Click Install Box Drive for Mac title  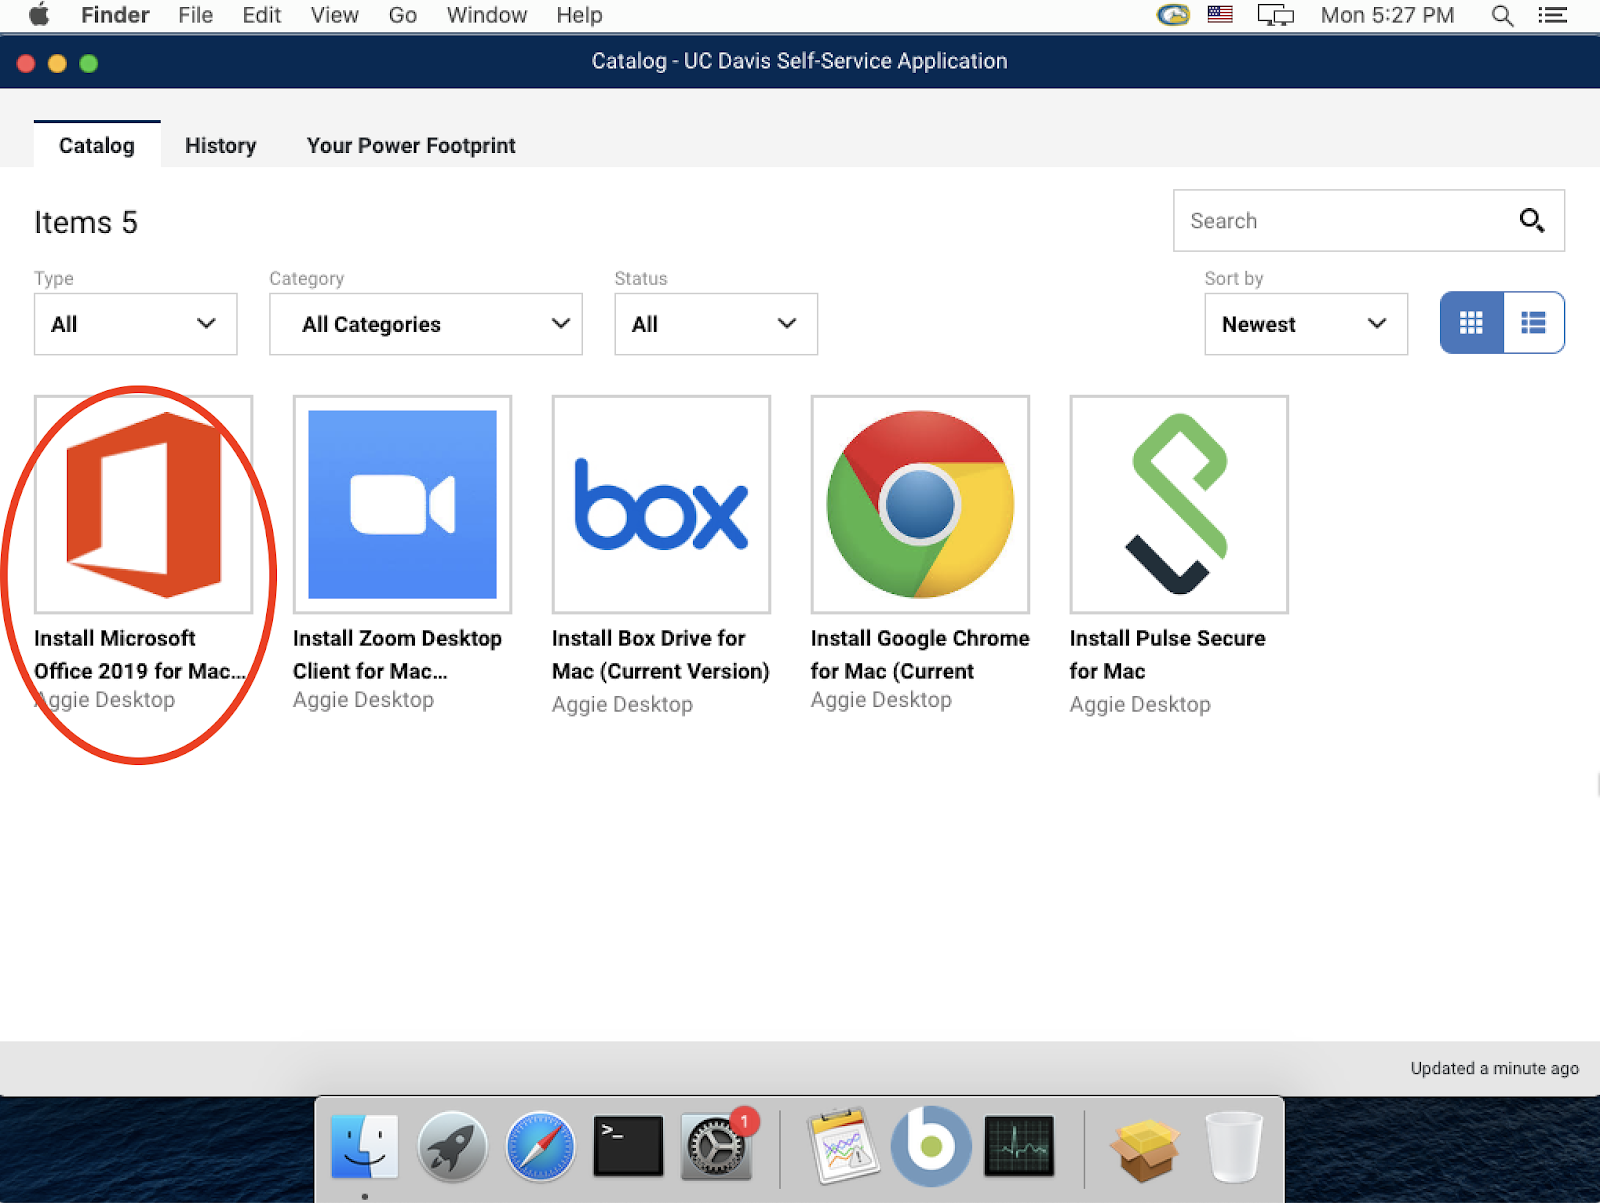[660, 654]
